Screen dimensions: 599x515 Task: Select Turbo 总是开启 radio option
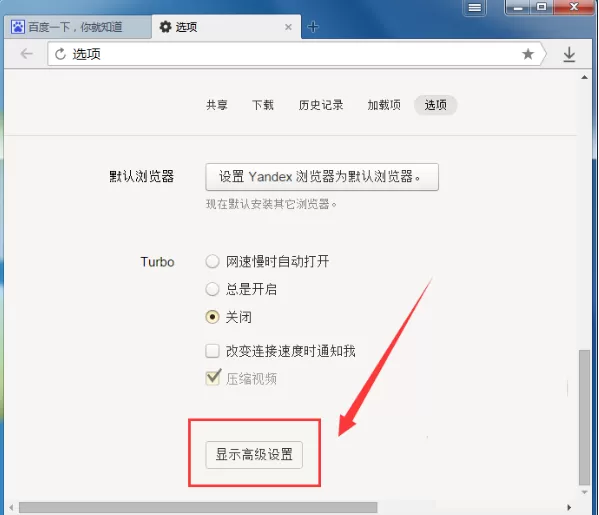coord(212,289)
